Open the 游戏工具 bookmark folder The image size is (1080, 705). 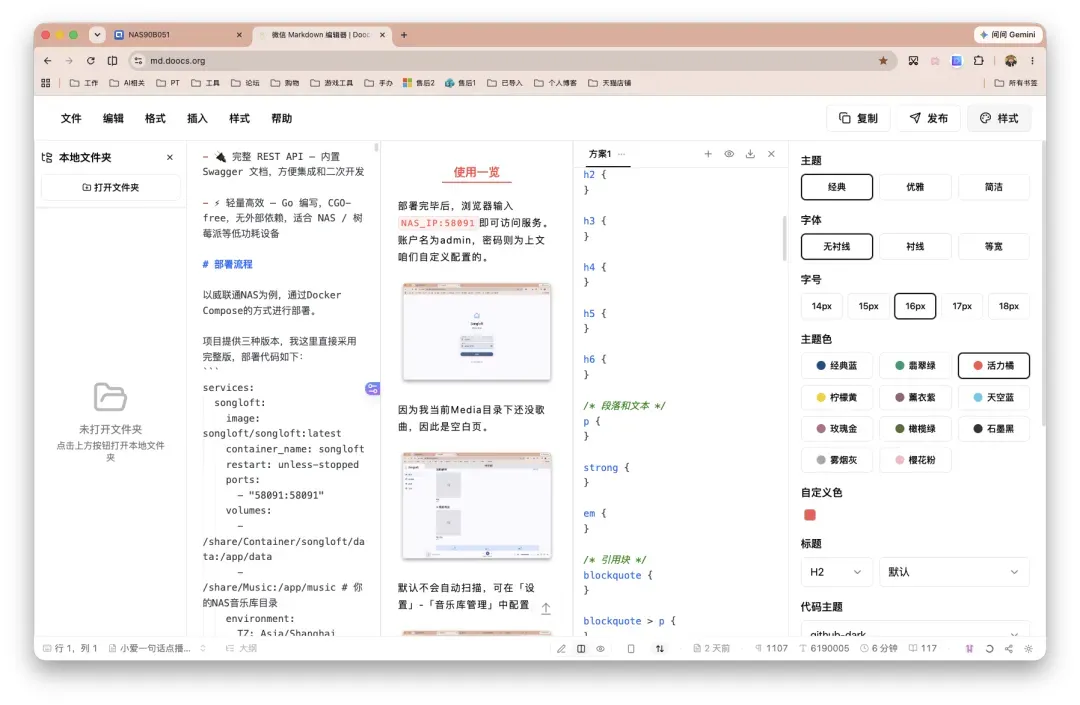coord(331,83)
